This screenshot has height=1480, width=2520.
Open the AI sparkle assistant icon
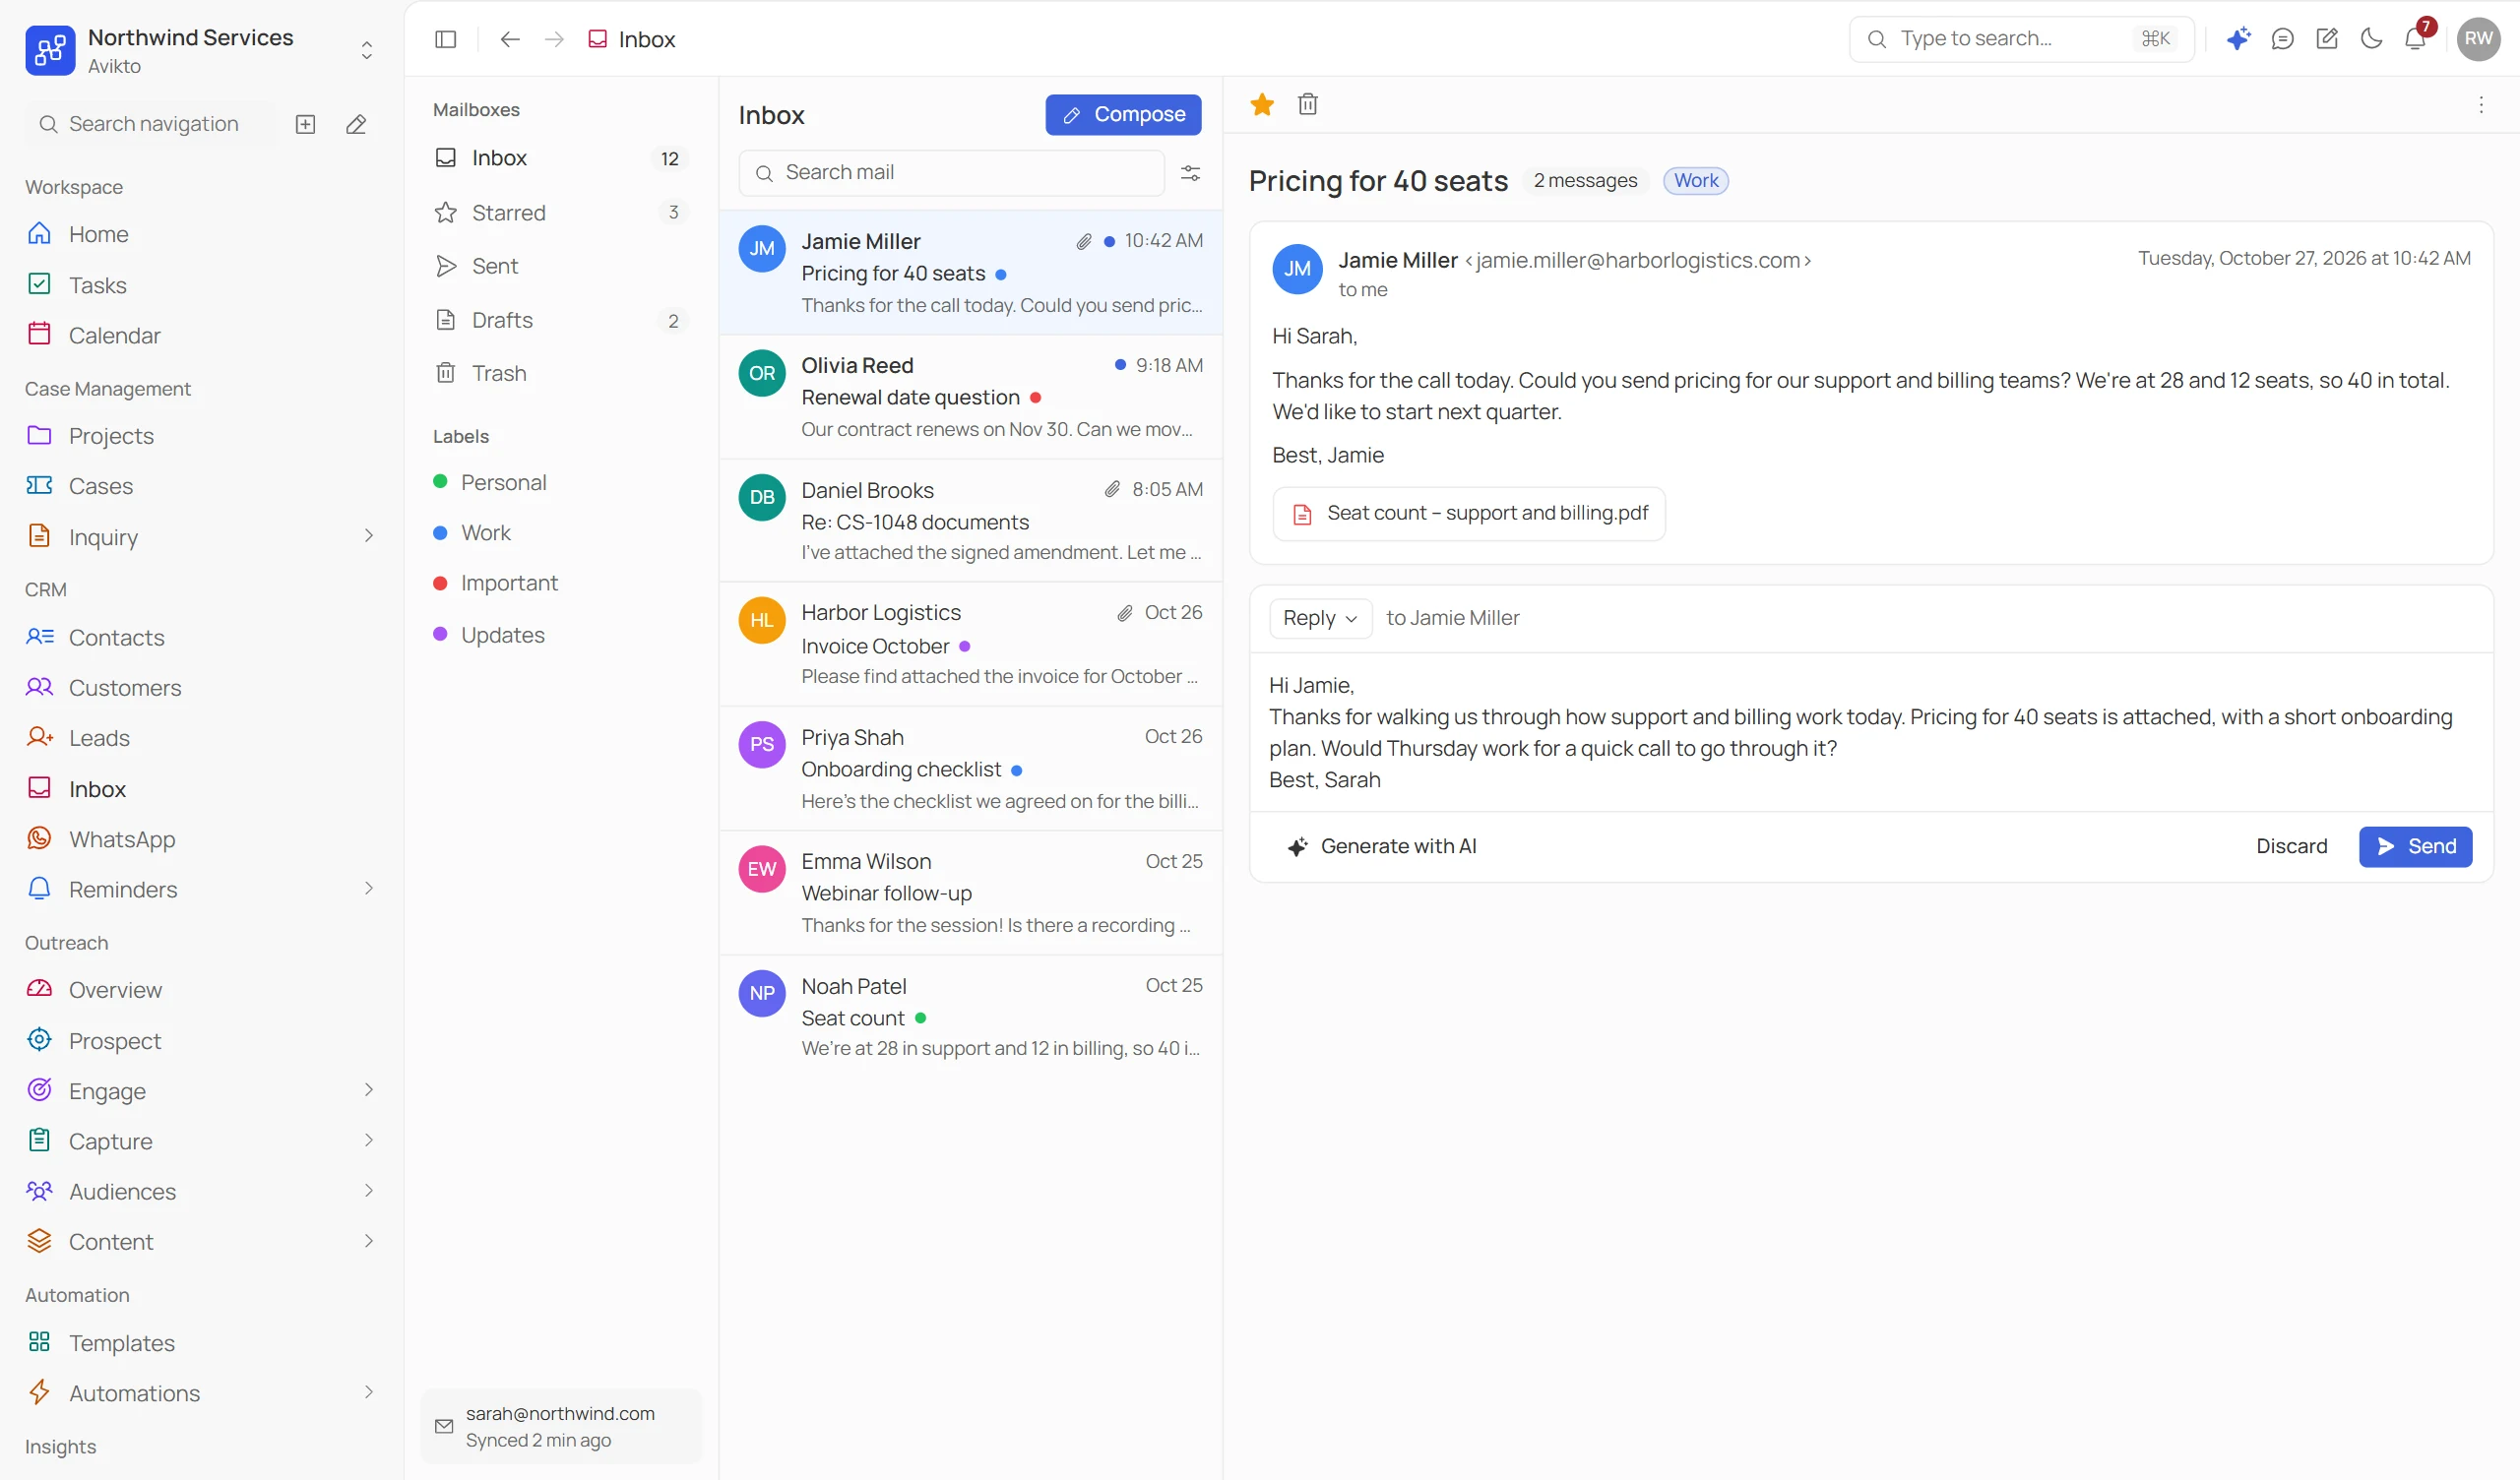(2238, 39)
